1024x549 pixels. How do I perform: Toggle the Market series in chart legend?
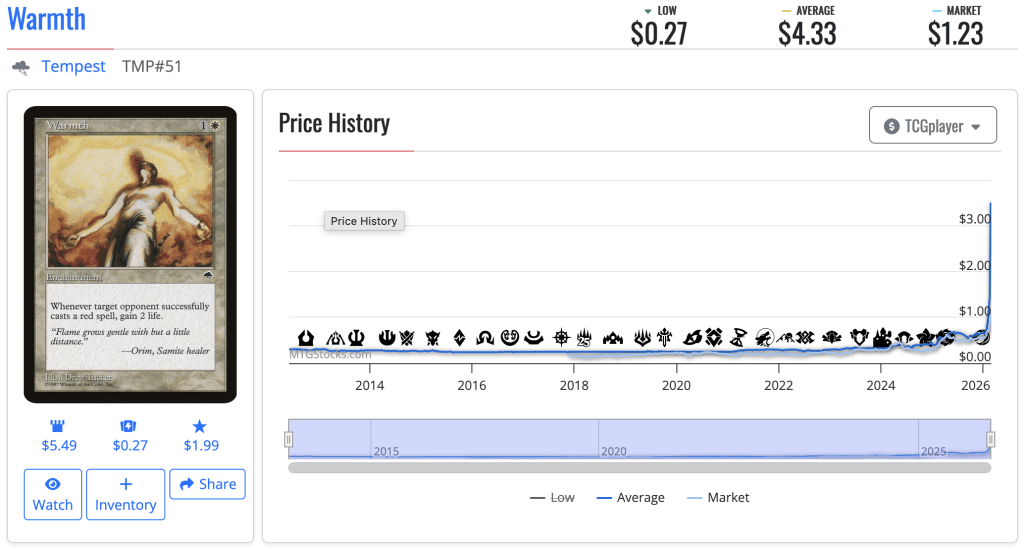(x=718, y=497)
